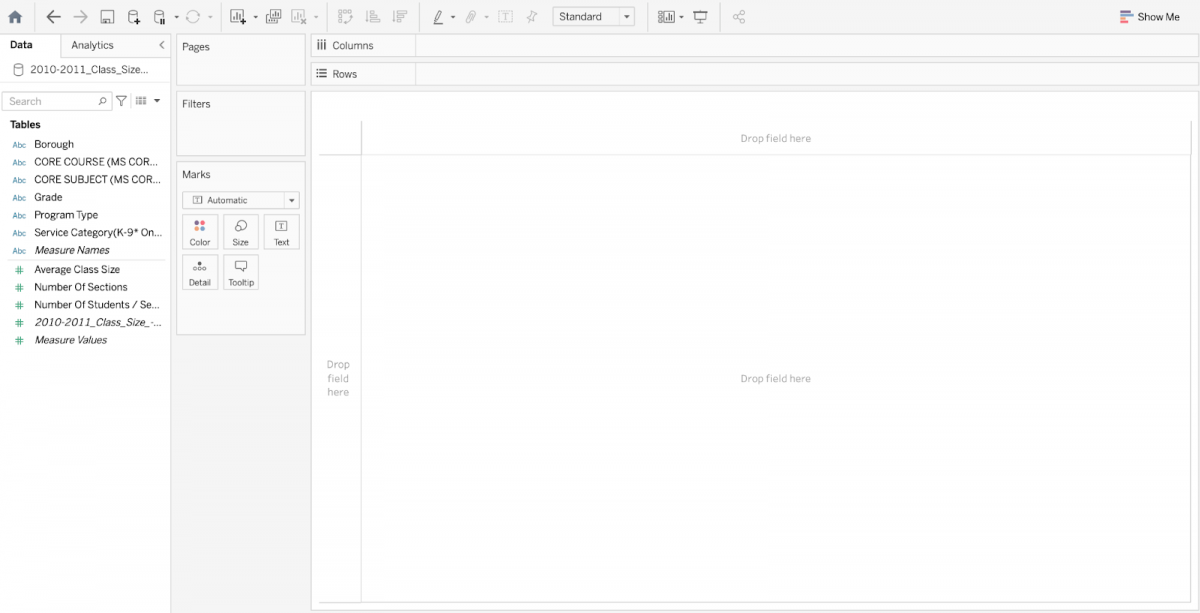Collapse the Data pane with the chevron
1200x613 pixels.
click(160, 45)
